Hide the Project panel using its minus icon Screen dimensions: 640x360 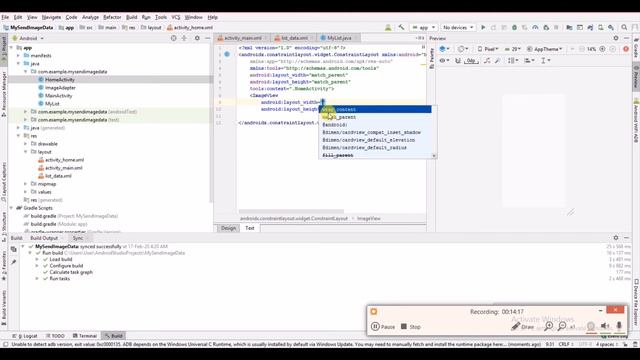(x=208, y=38)
